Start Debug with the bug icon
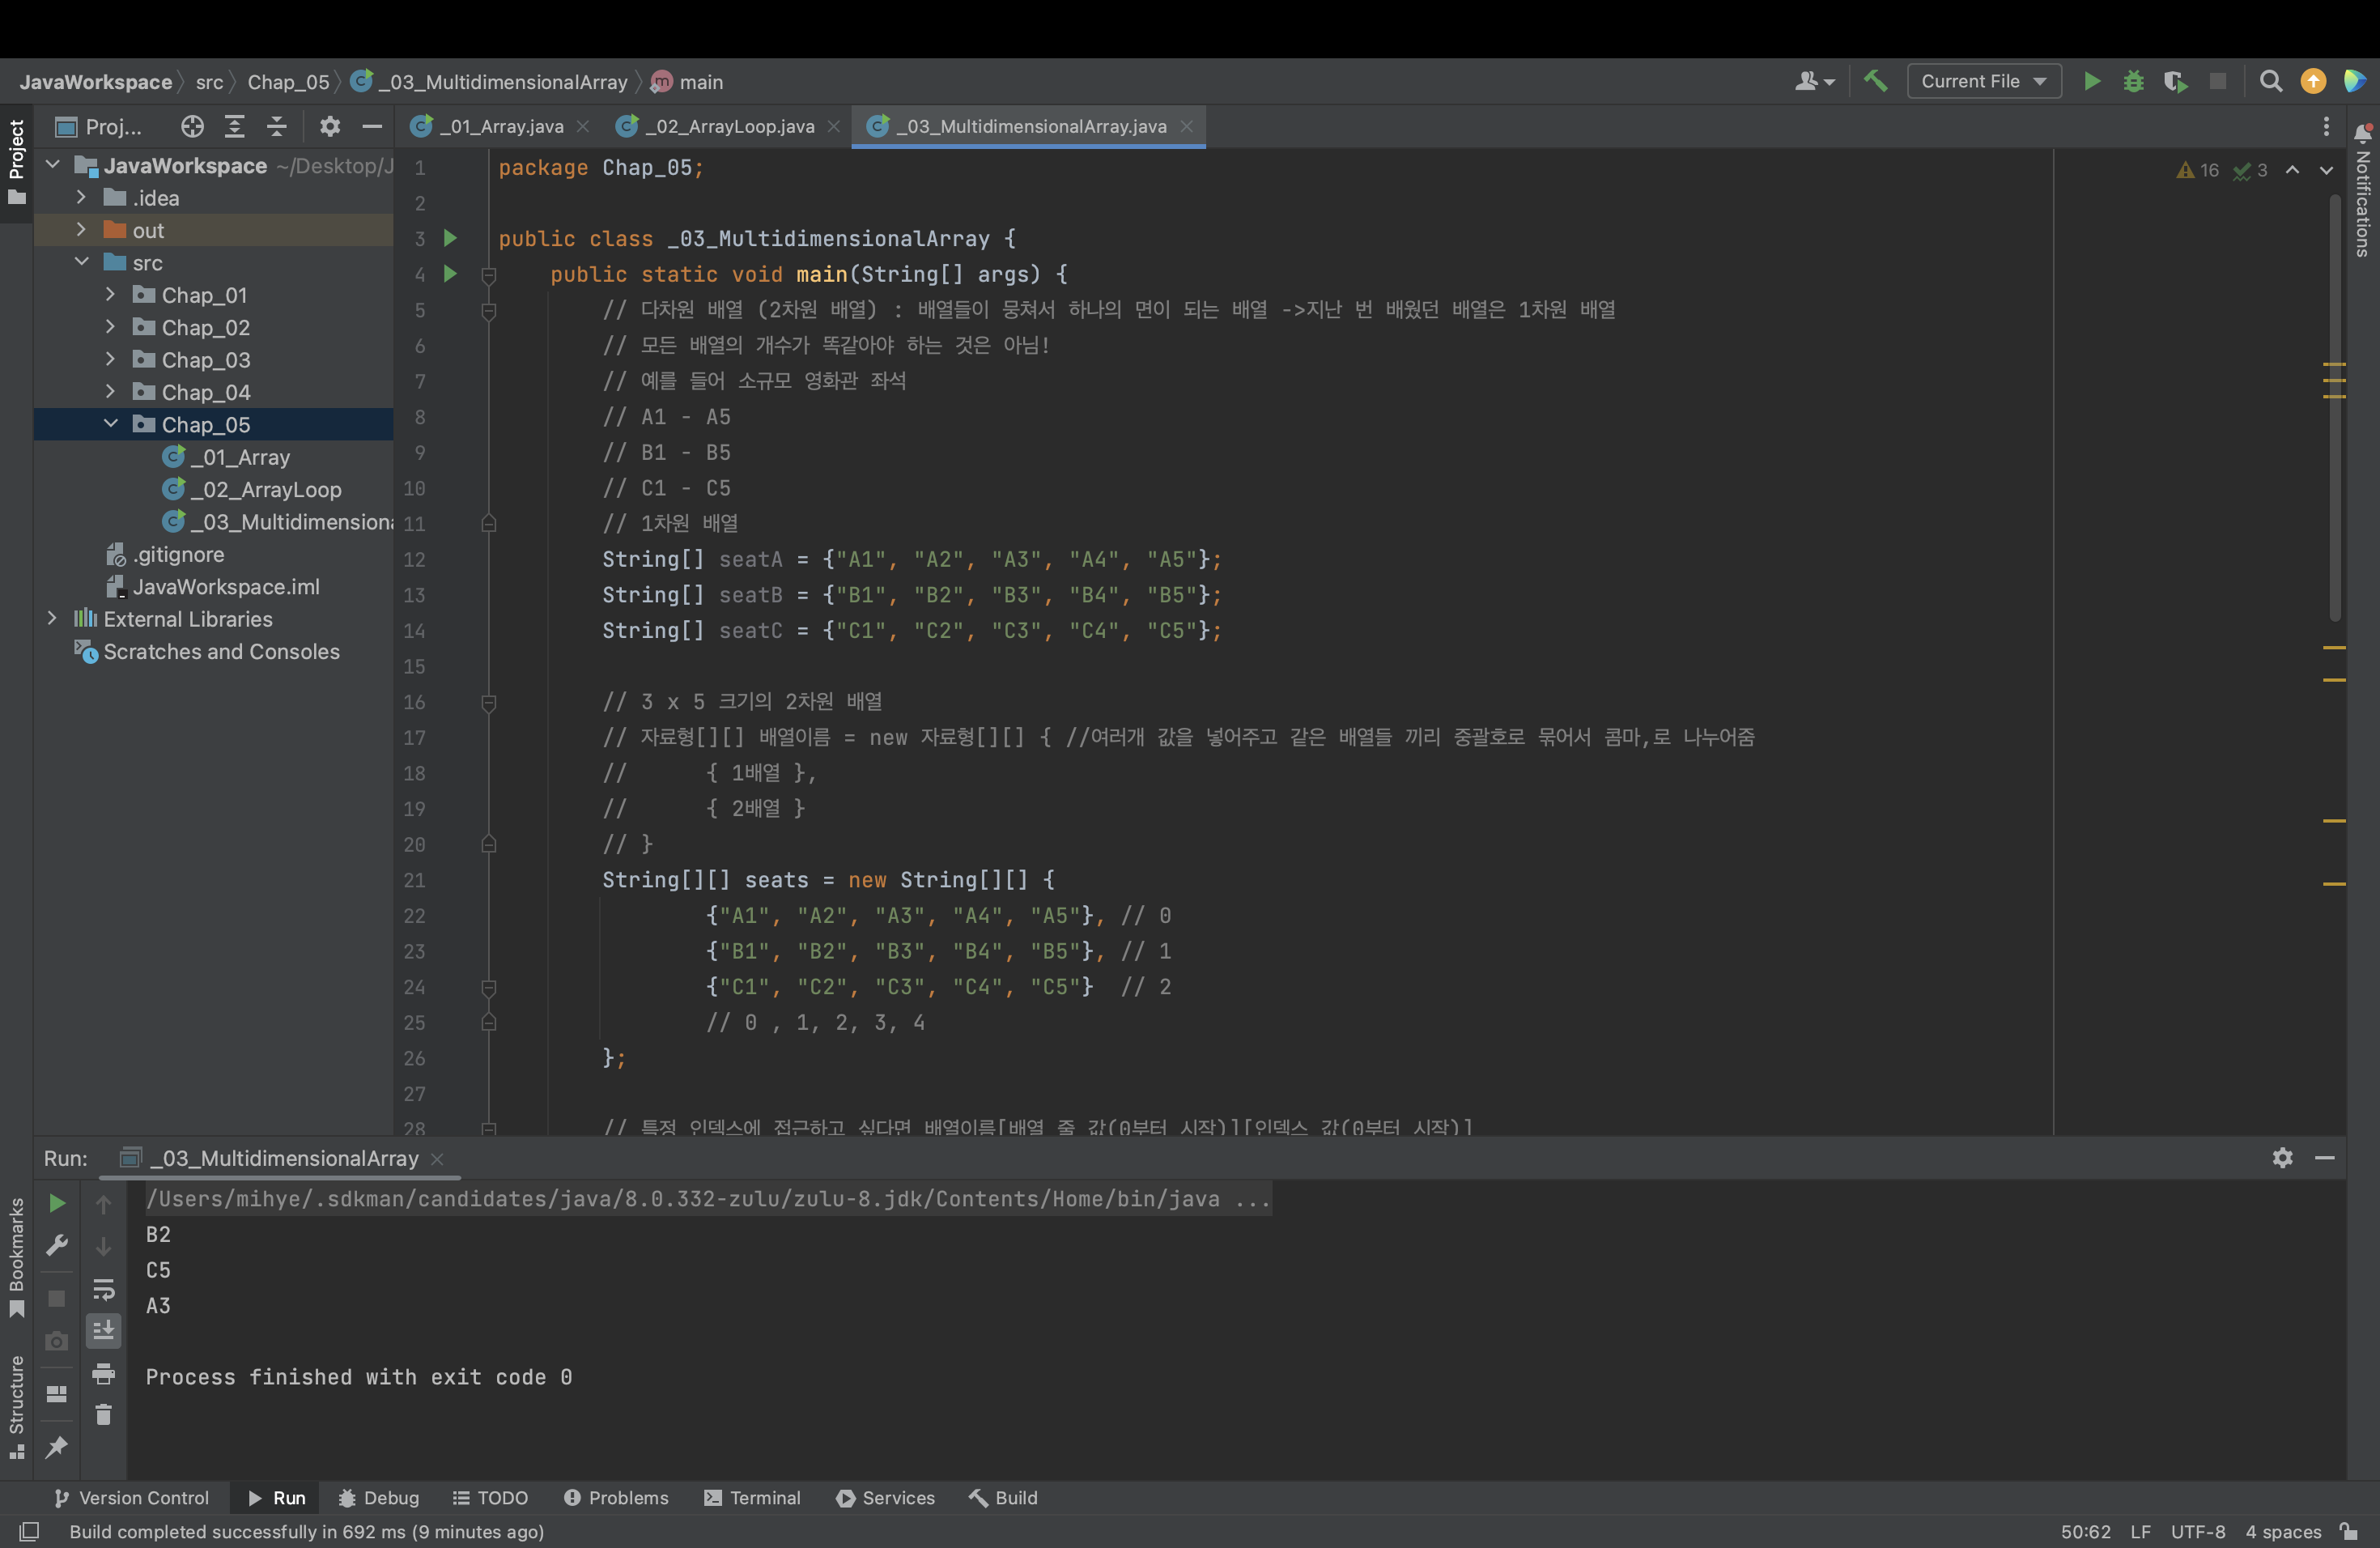This screenshot has width=2380, height=1548. (2133, 81)
